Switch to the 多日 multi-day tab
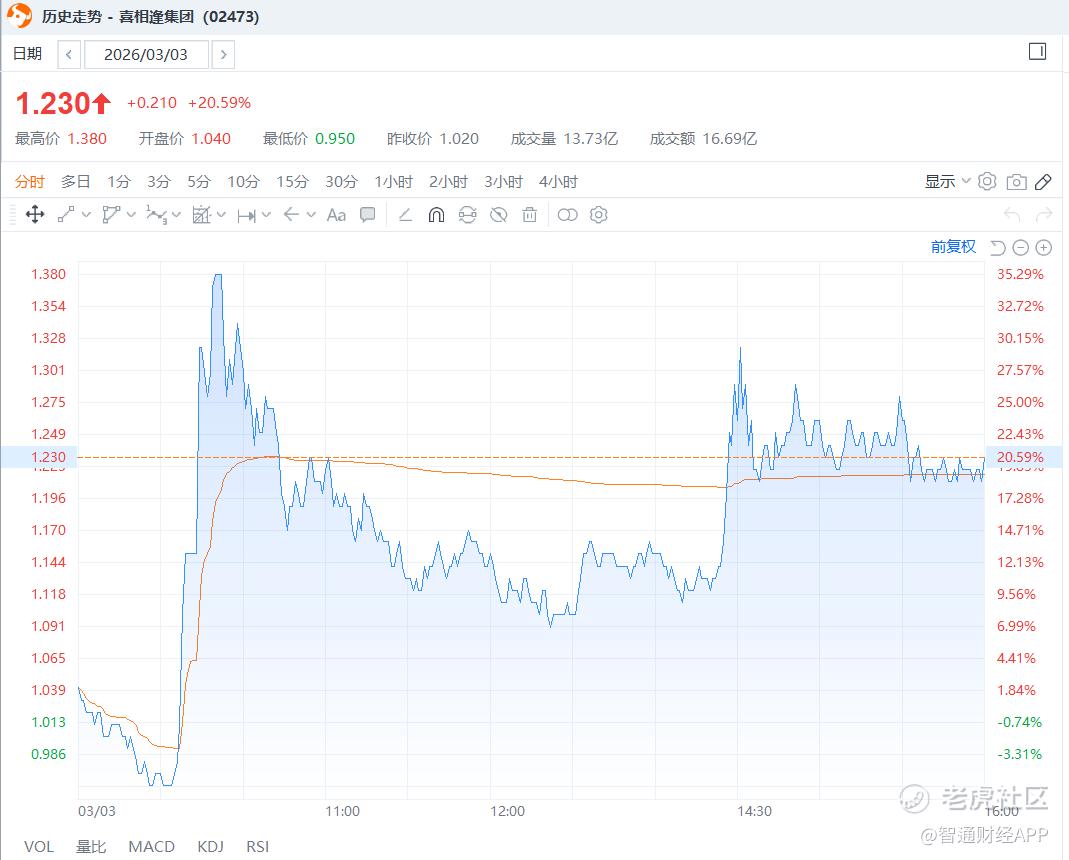The height and width of the screenshot is (860, 1069). 76,181
